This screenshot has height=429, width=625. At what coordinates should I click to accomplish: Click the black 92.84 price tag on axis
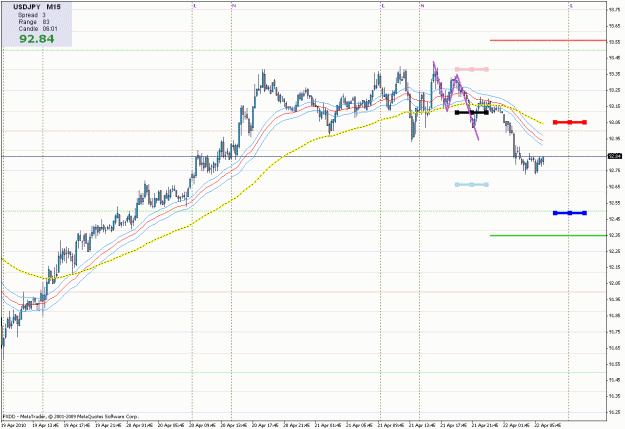pyautogui.click(x=615, y=156)
